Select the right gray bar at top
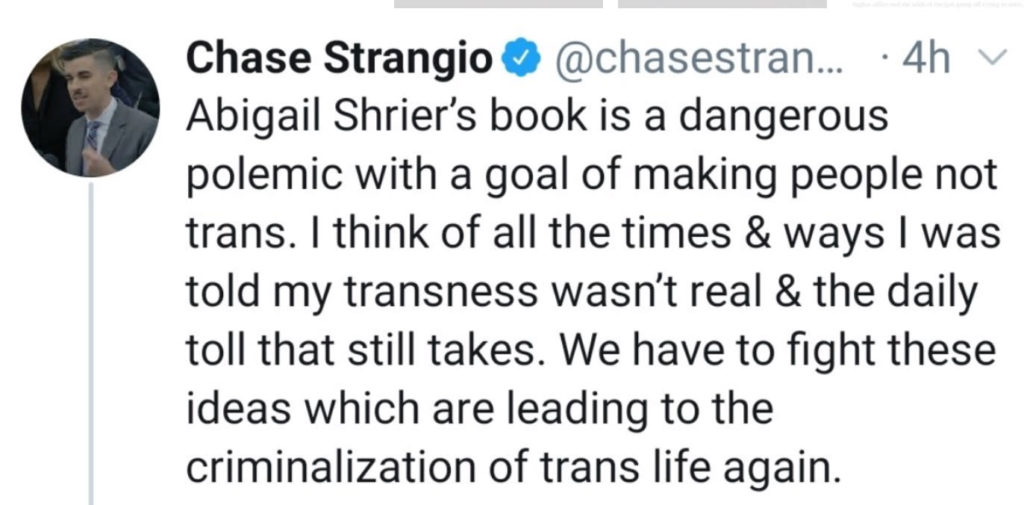The image size is (1024, 505). pos(722,4)
